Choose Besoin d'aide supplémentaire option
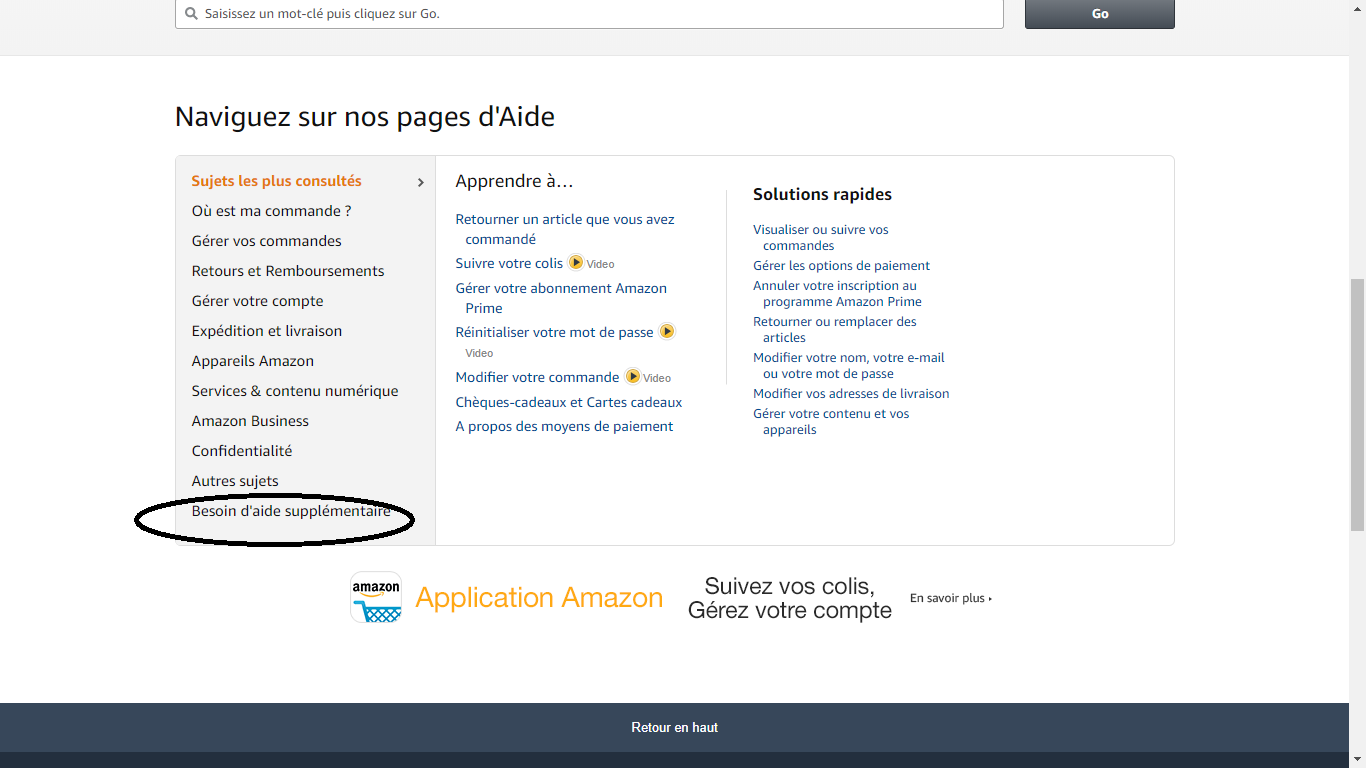Viewport: 1366px width, 768px height. pyautogui.click(x=291, y=511)
